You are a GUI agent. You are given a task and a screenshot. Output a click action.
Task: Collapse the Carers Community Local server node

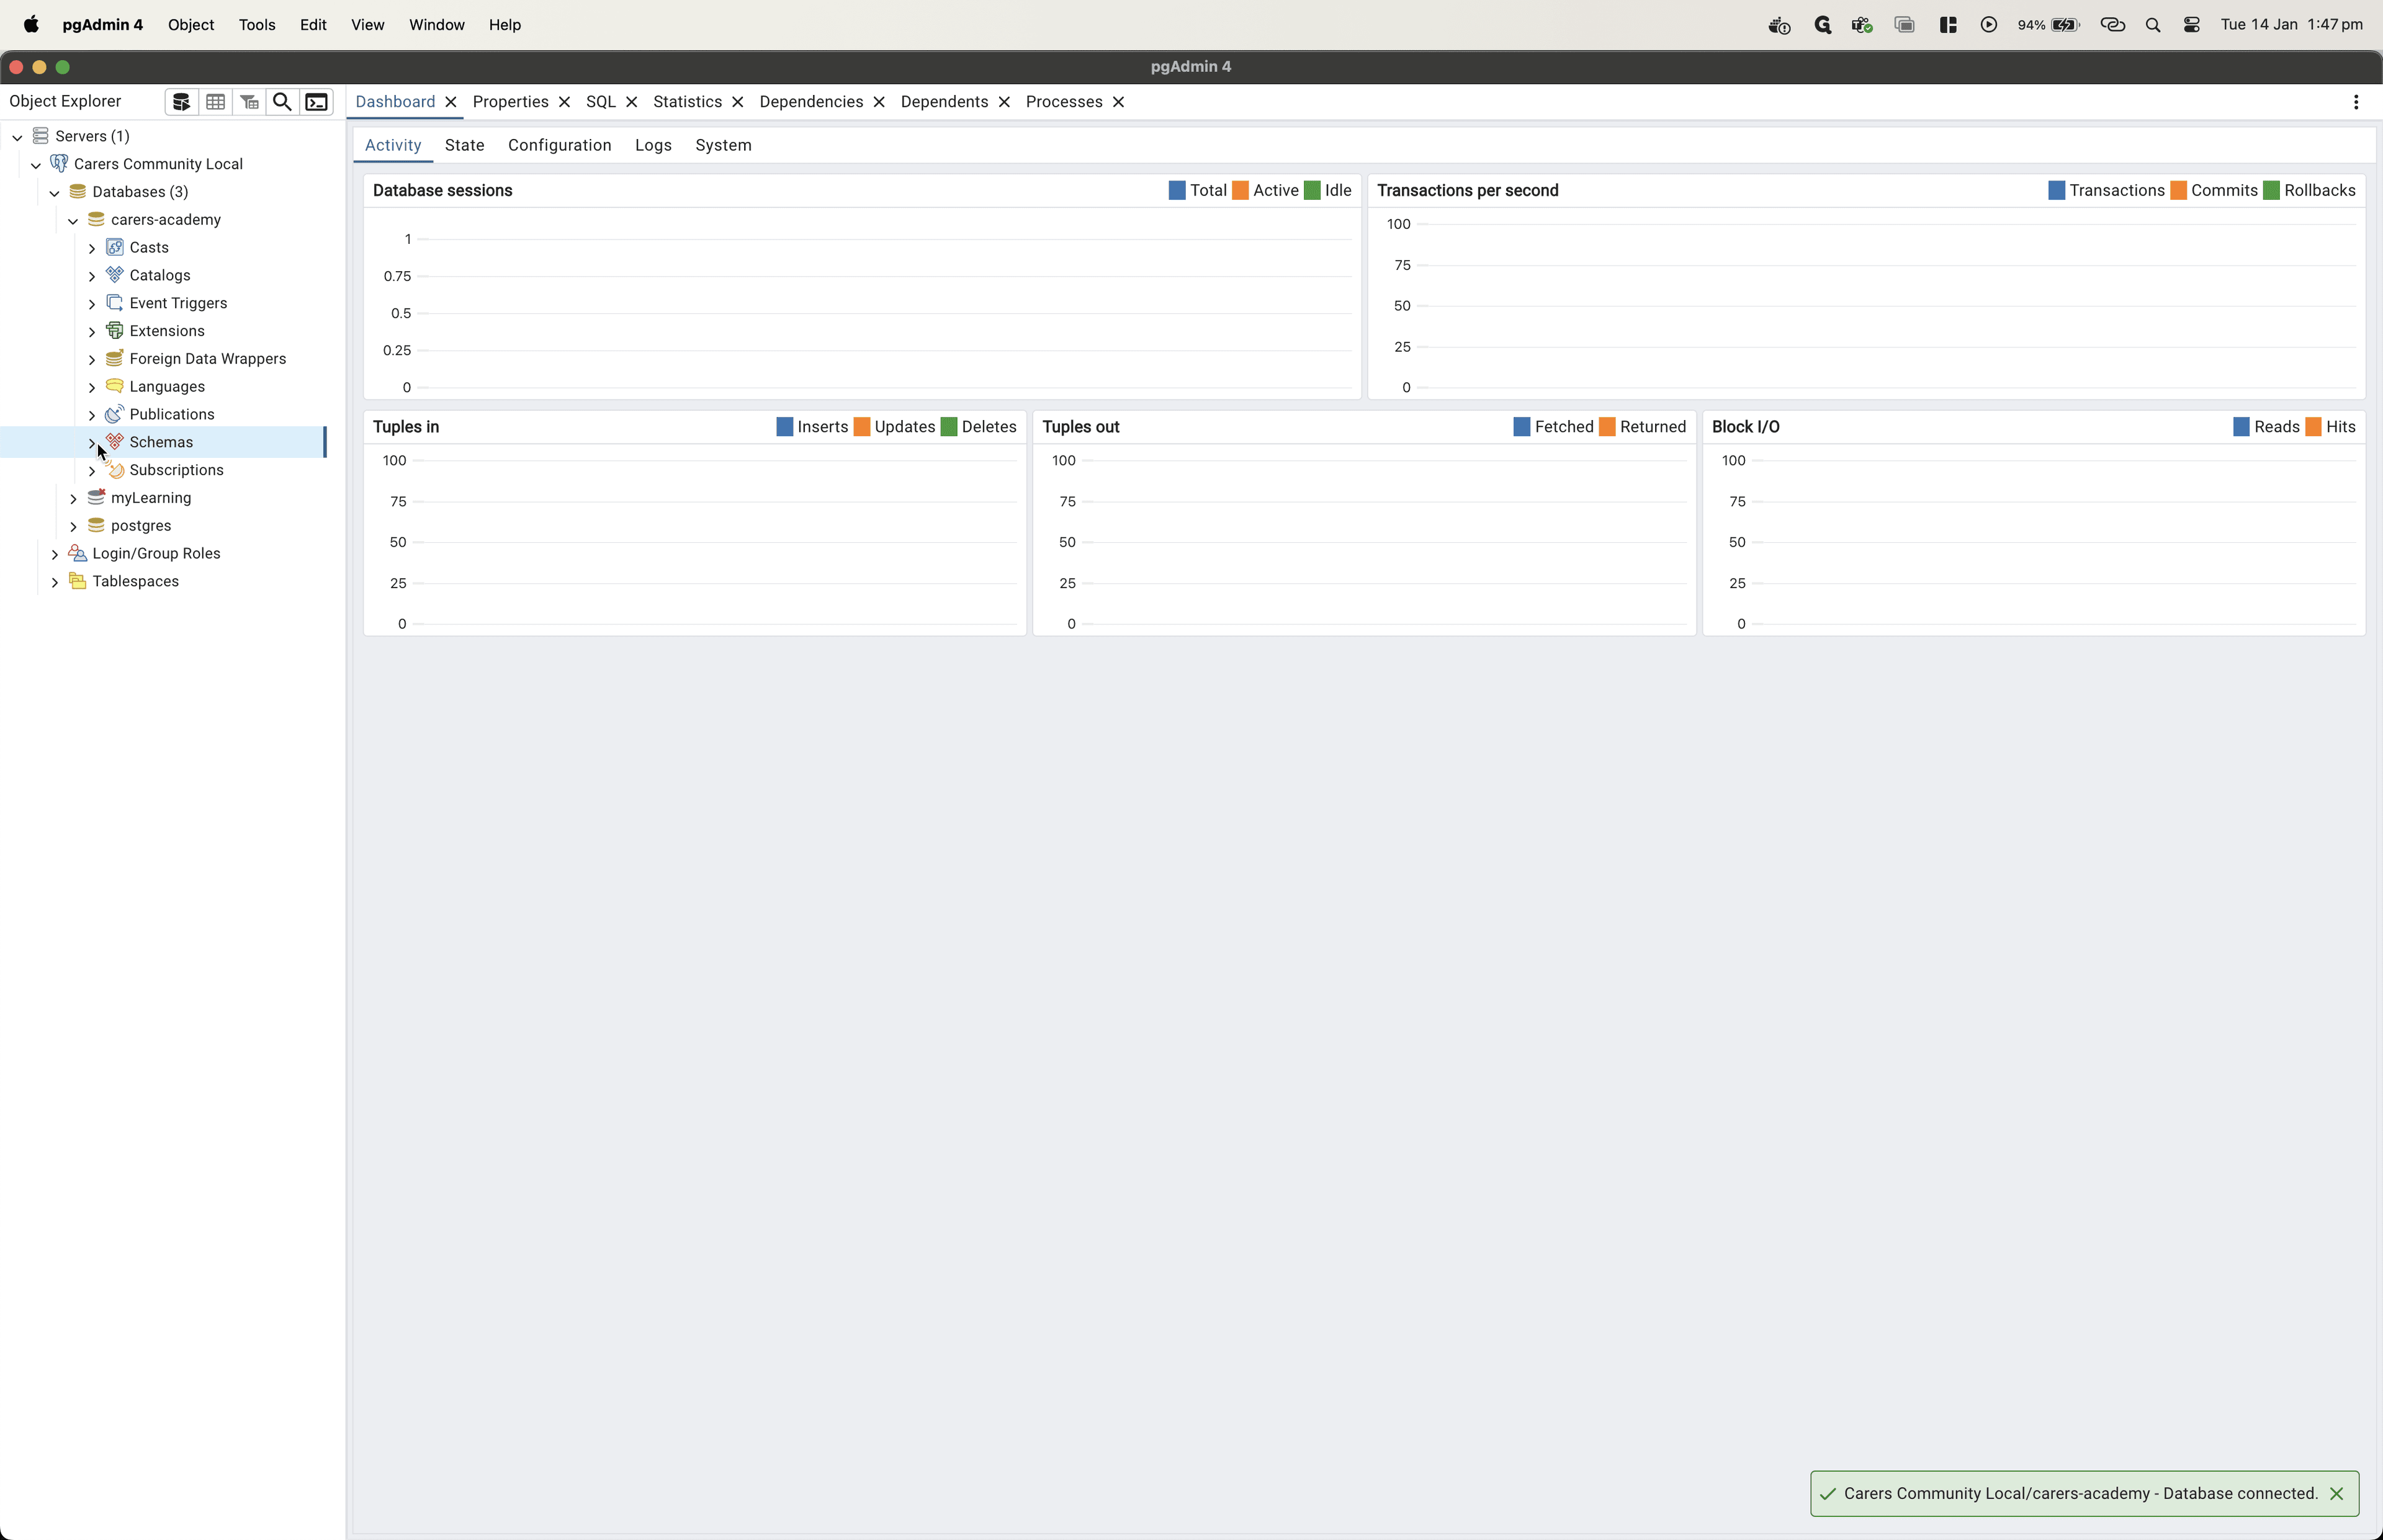(36, 165)
